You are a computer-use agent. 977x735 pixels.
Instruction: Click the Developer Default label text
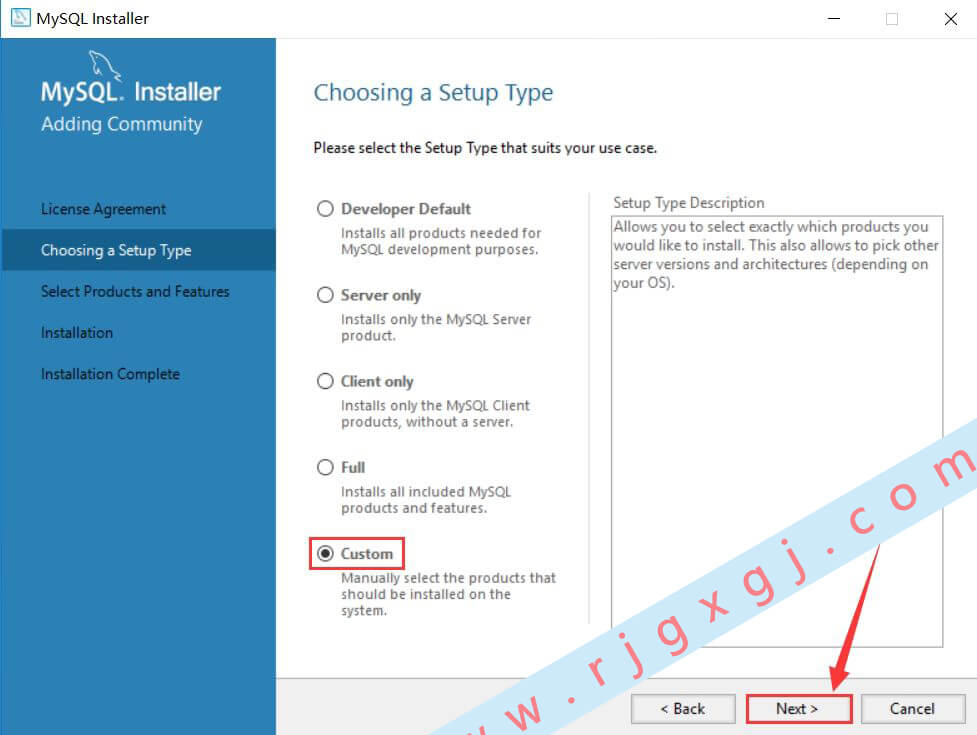[x=406, y=209]
